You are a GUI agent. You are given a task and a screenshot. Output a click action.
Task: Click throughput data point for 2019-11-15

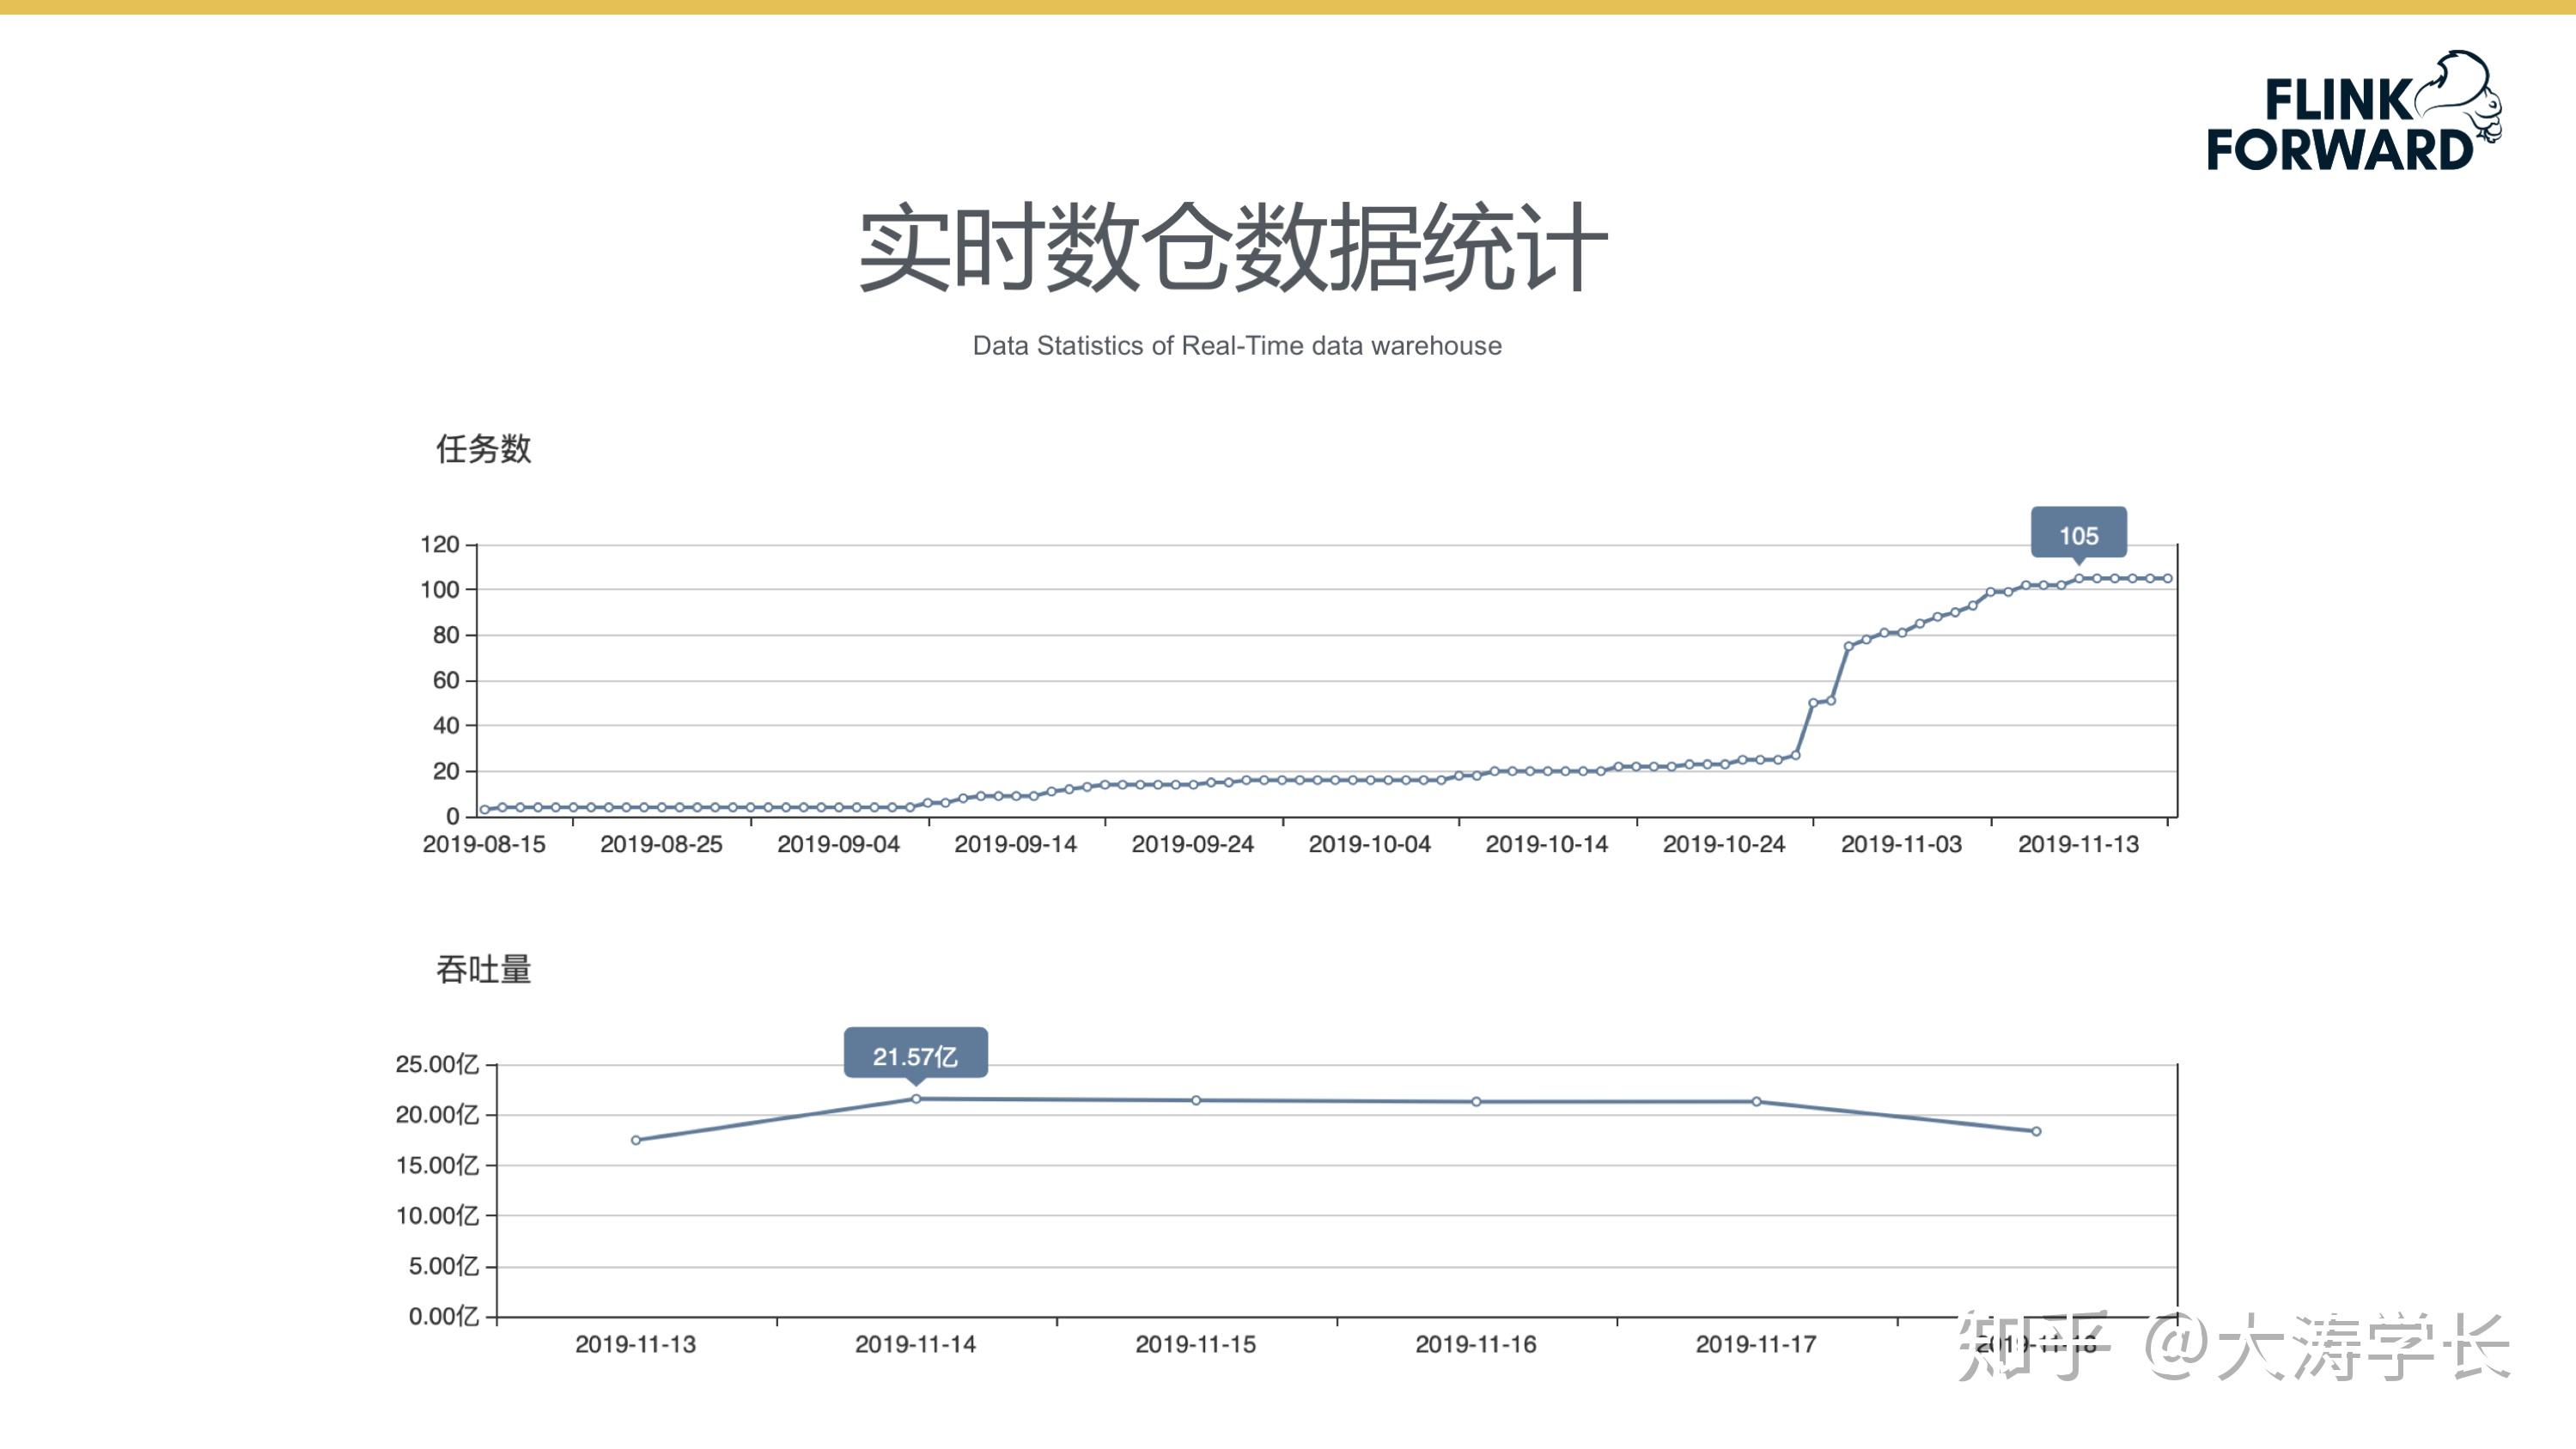tap(1196, 1101)
